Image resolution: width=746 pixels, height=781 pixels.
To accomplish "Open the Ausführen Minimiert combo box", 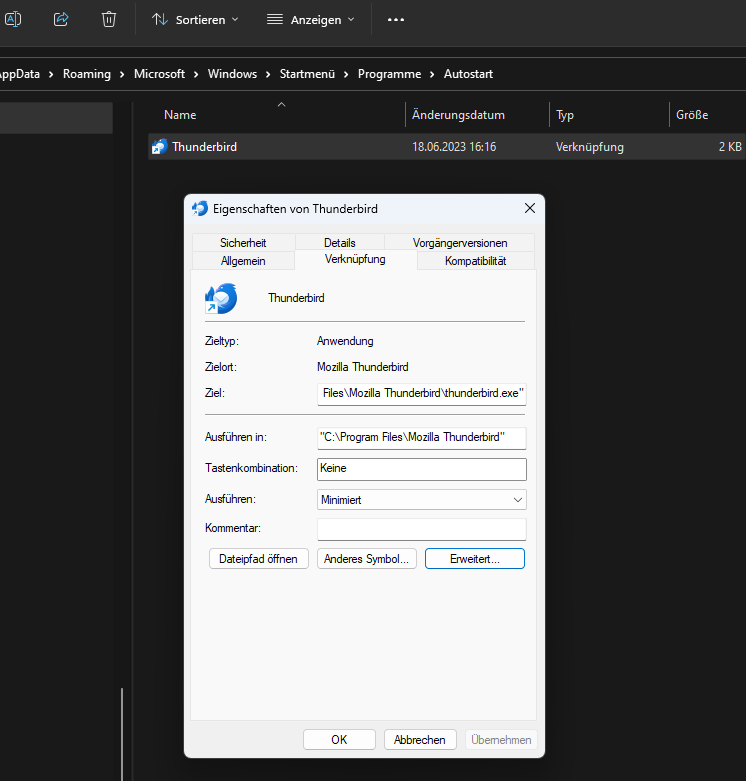I will pyautogui.click(x=421, y=500).
